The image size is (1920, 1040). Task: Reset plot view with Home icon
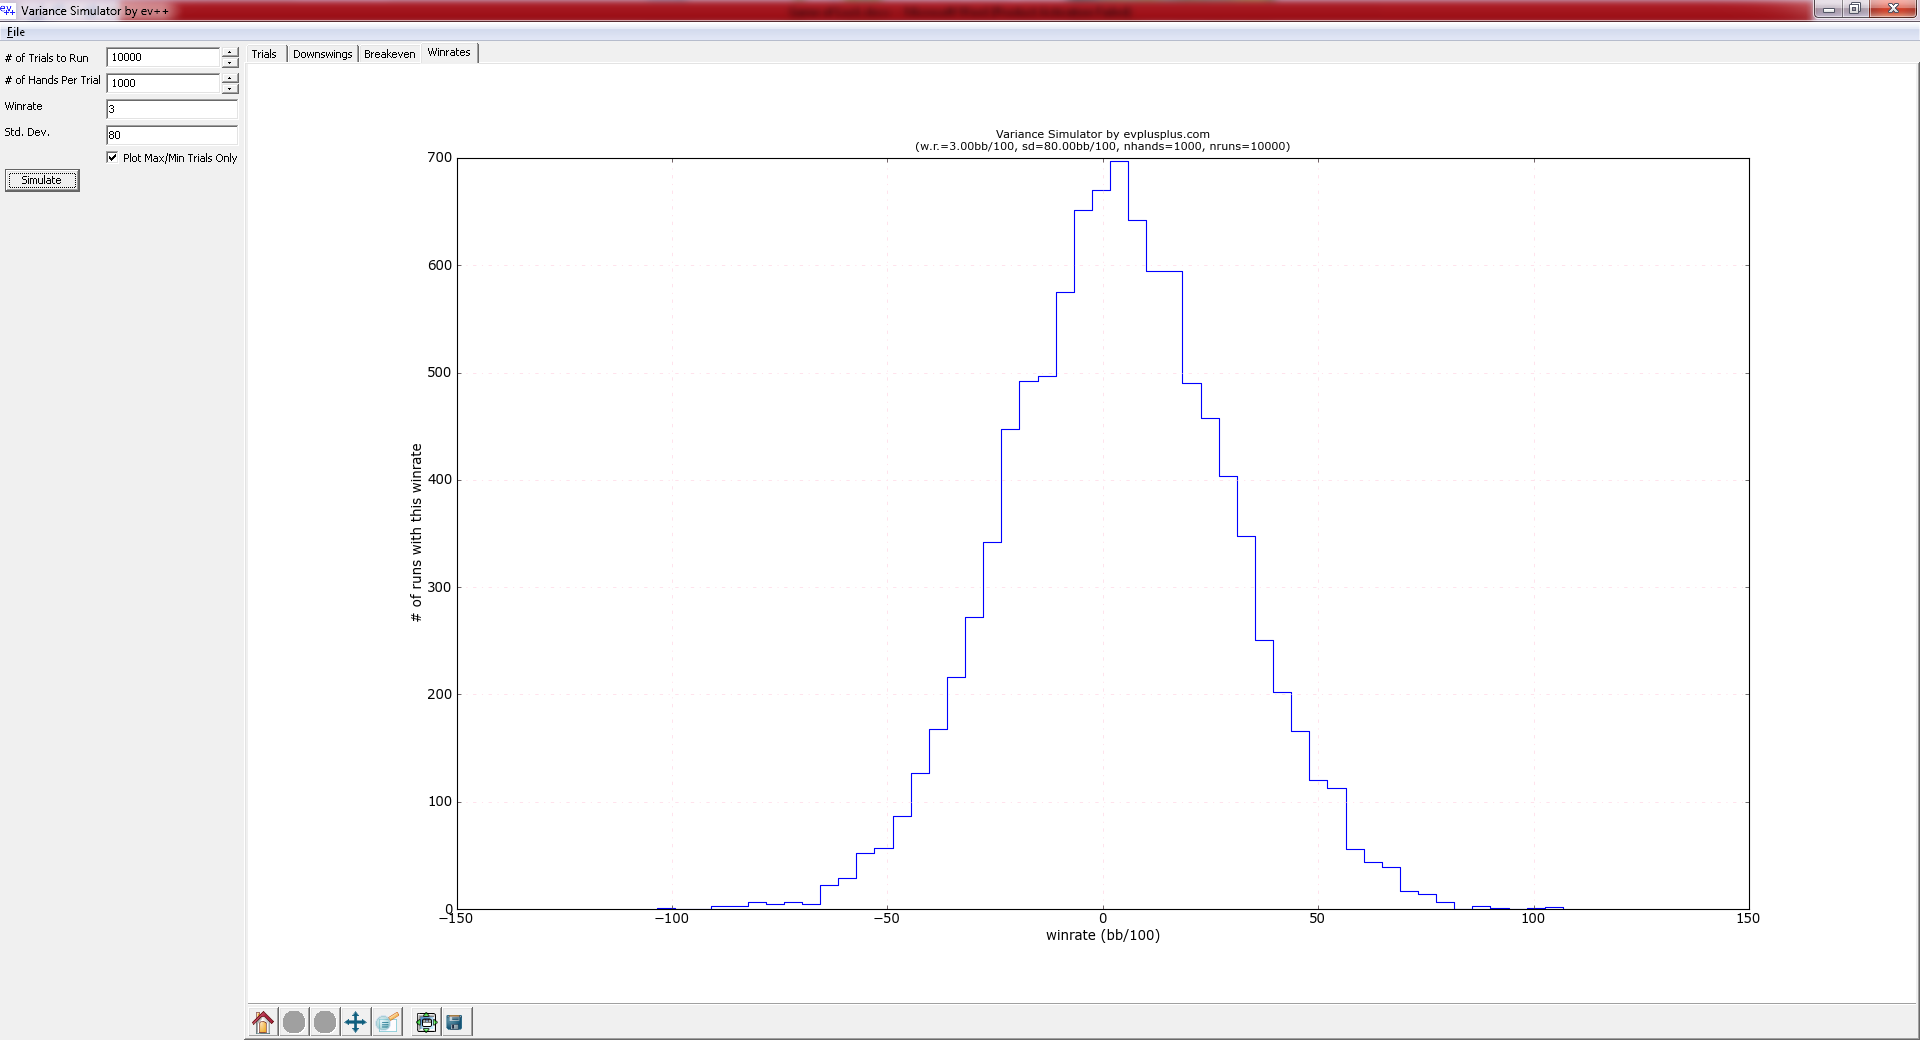pos(263,1022)
